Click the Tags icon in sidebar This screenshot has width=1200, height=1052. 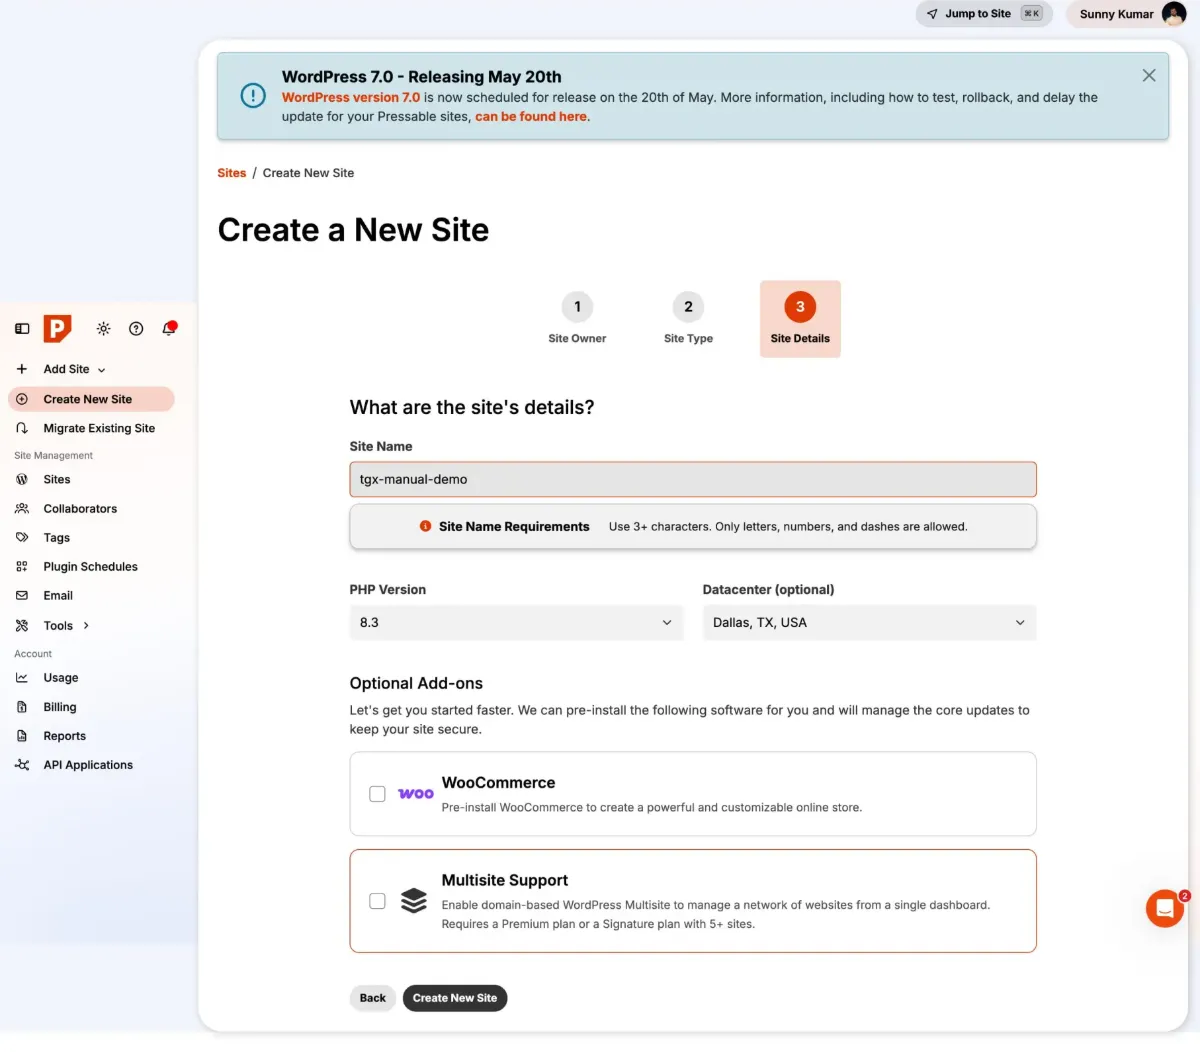click(x=22, y=538)
